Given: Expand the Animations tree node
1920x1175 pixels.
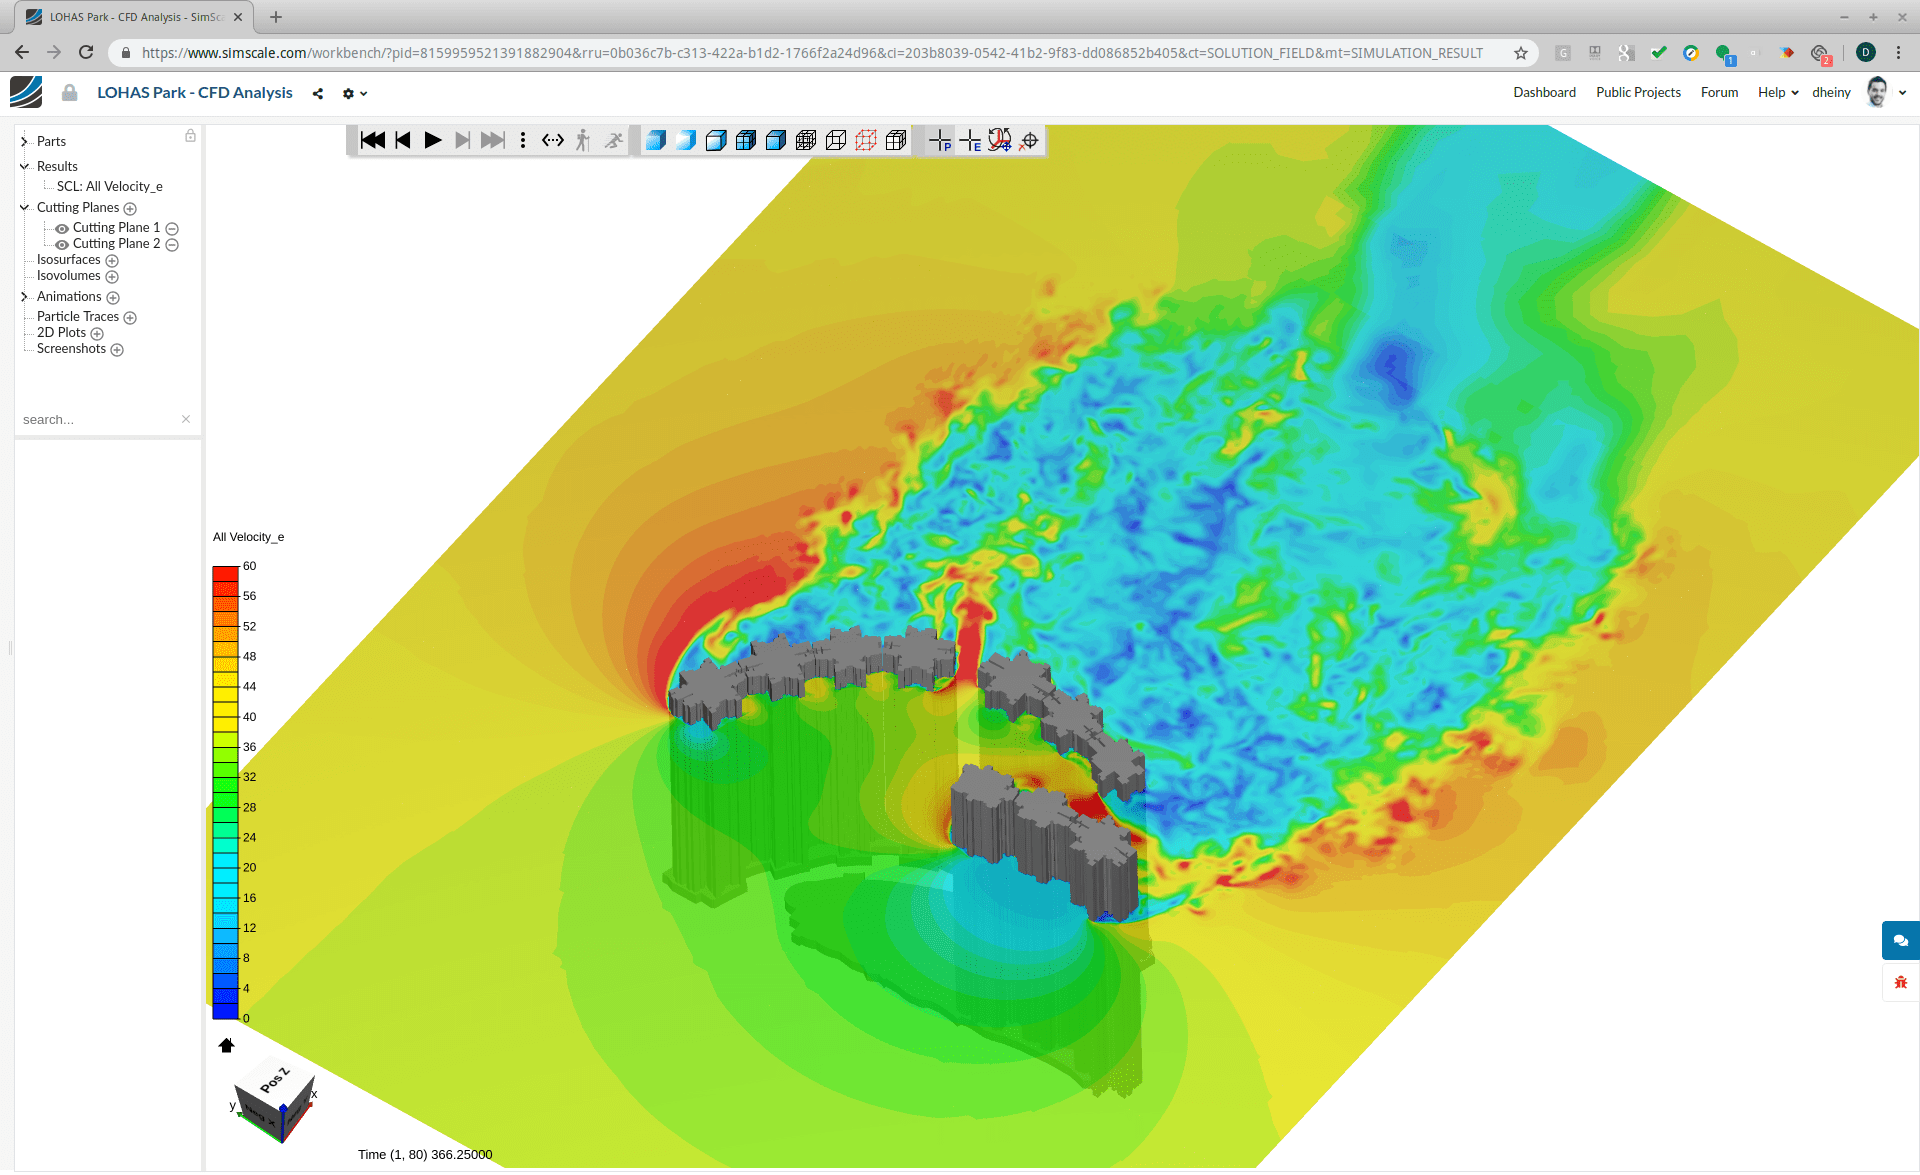Looking at the screenshot, I should 24,296.
